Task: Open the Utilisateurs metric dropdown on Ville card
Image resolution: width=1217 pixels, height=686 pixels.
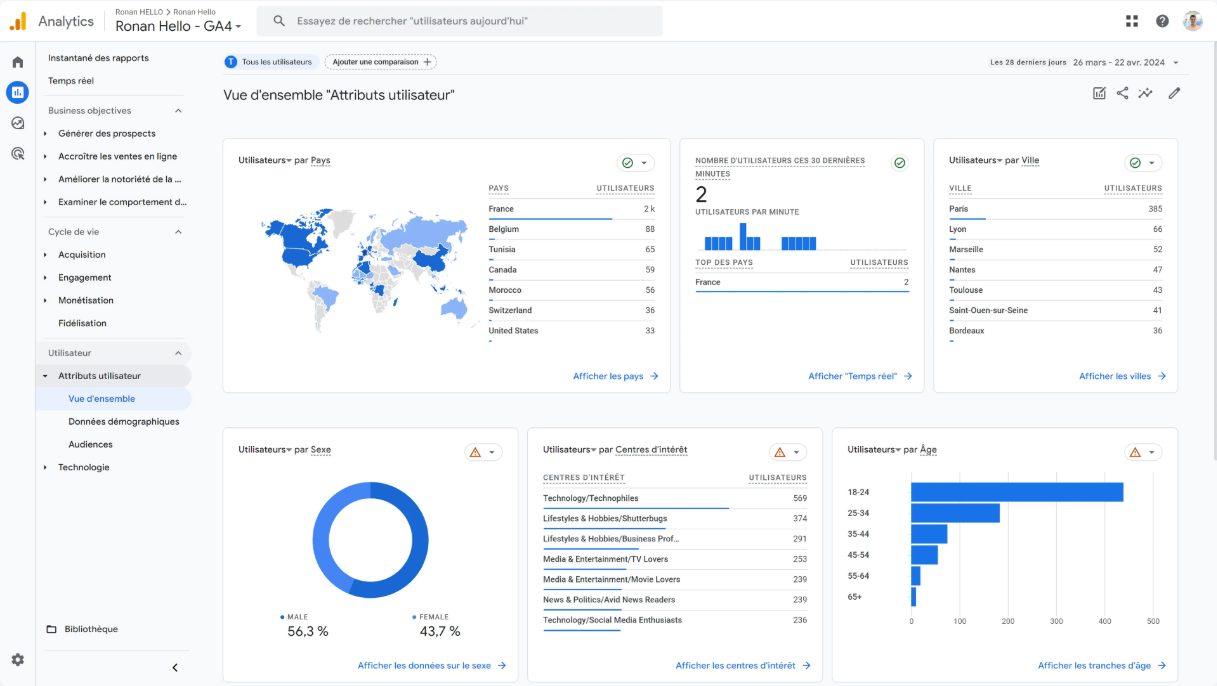Action: coord(976,160)
